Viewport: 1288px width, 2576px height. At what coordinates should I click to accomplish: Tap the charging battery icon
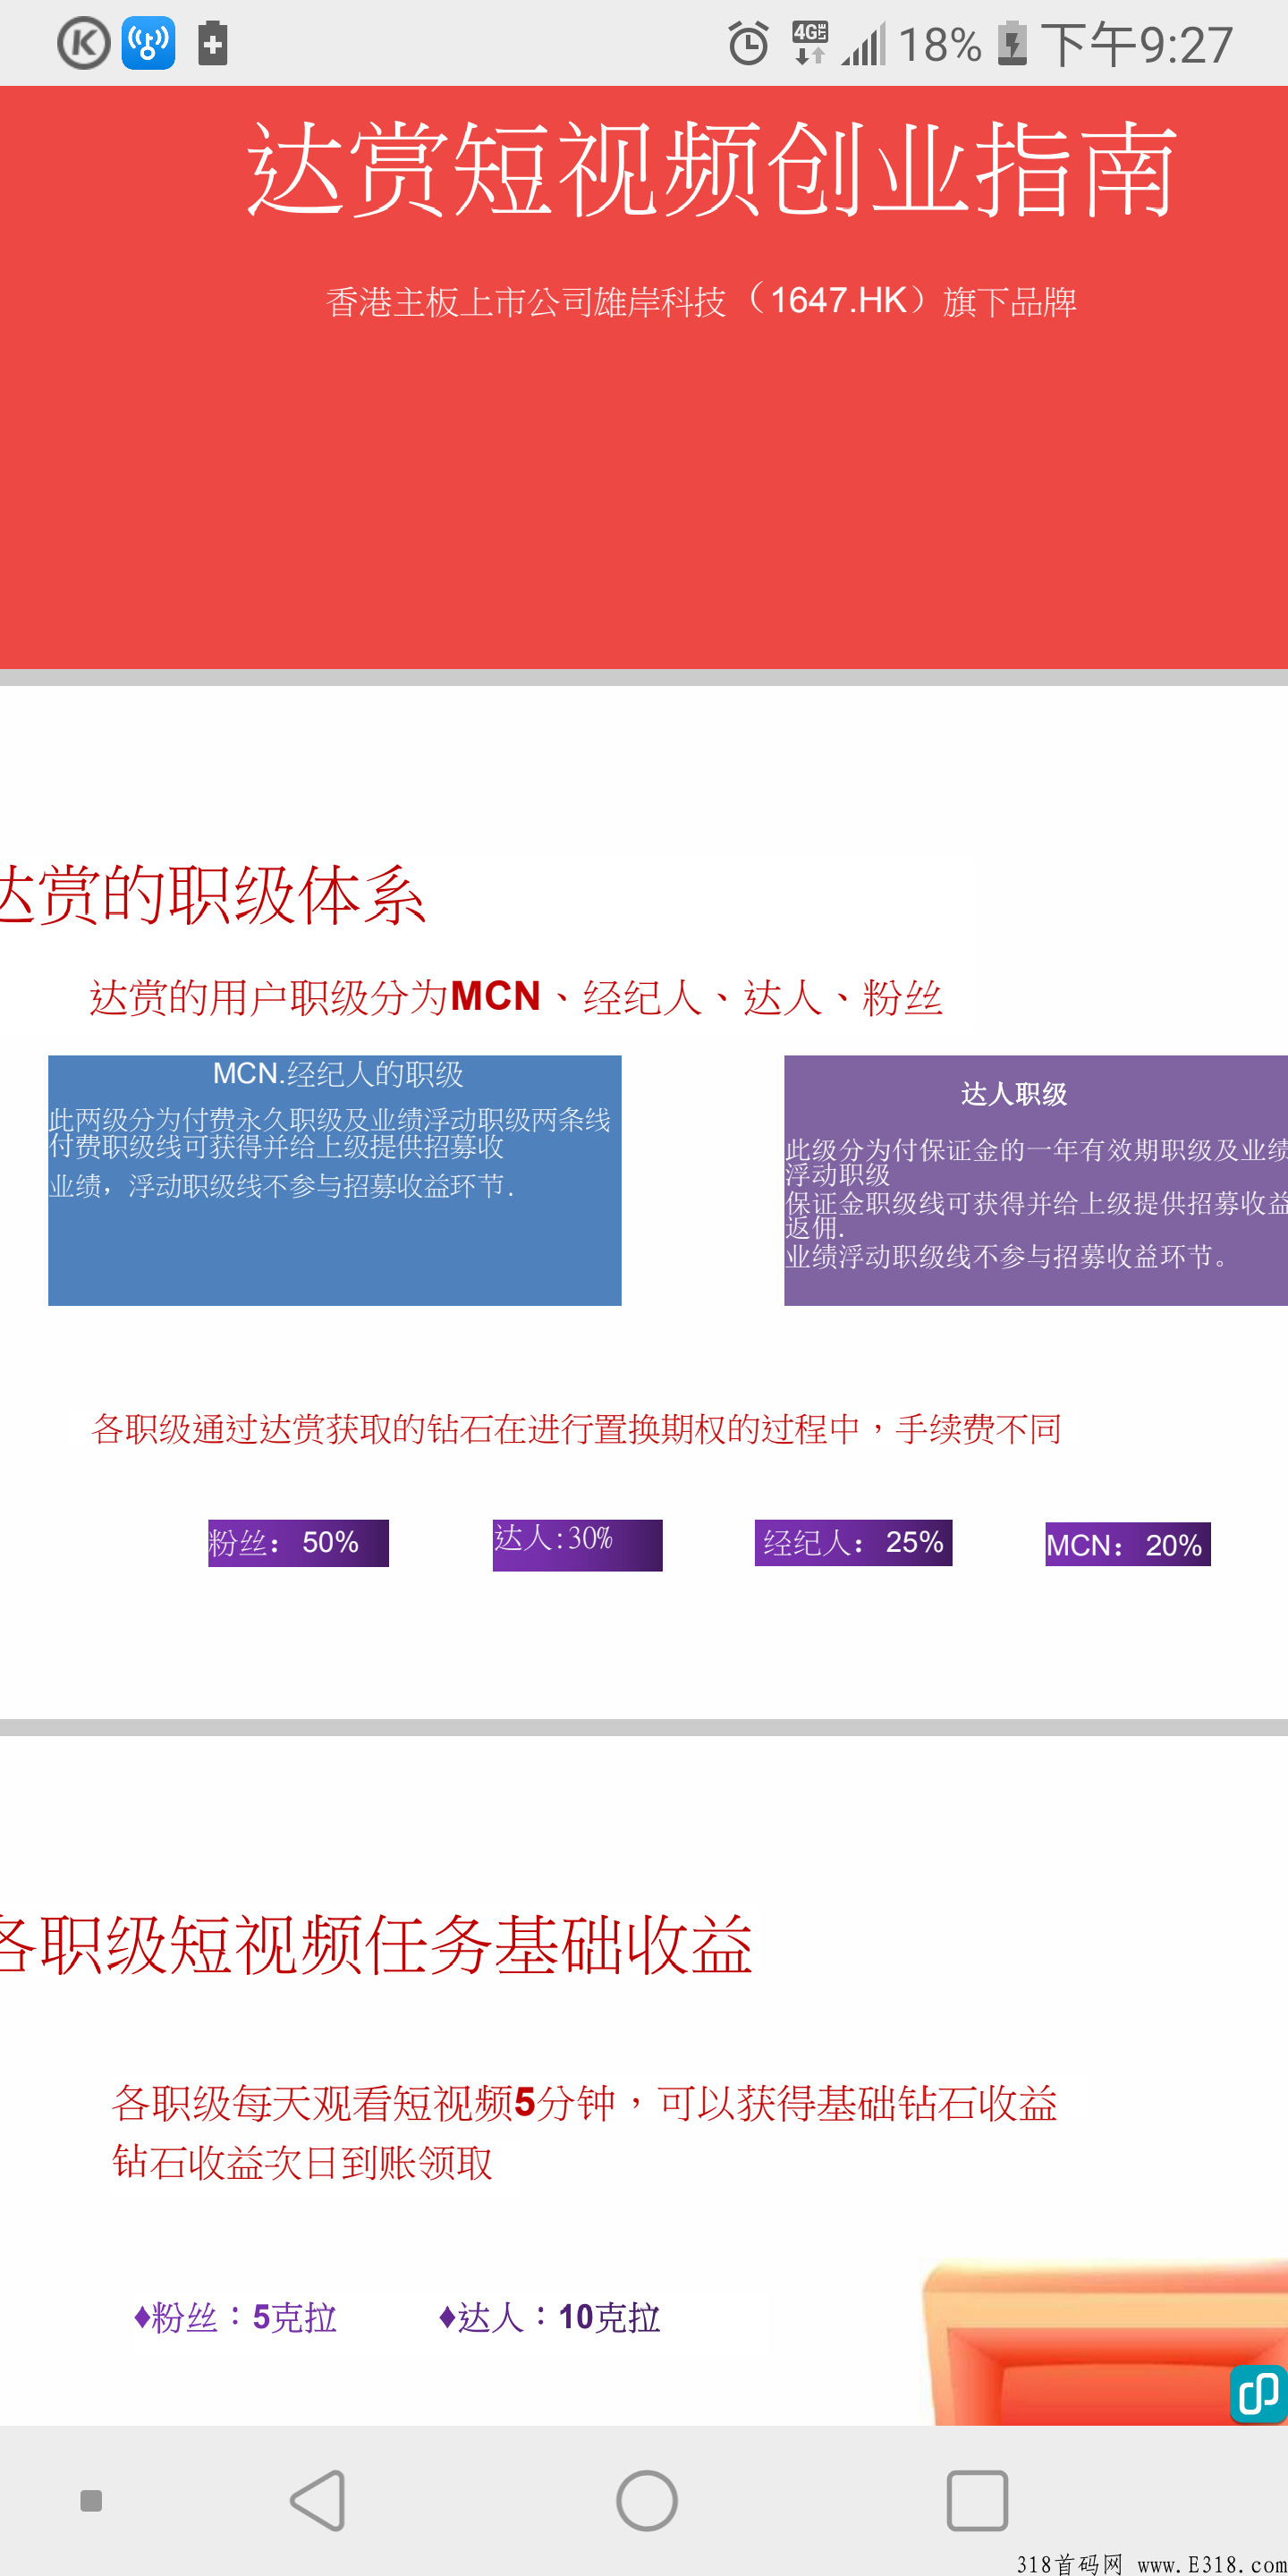pyautogui.click(x=1012, y=44)
